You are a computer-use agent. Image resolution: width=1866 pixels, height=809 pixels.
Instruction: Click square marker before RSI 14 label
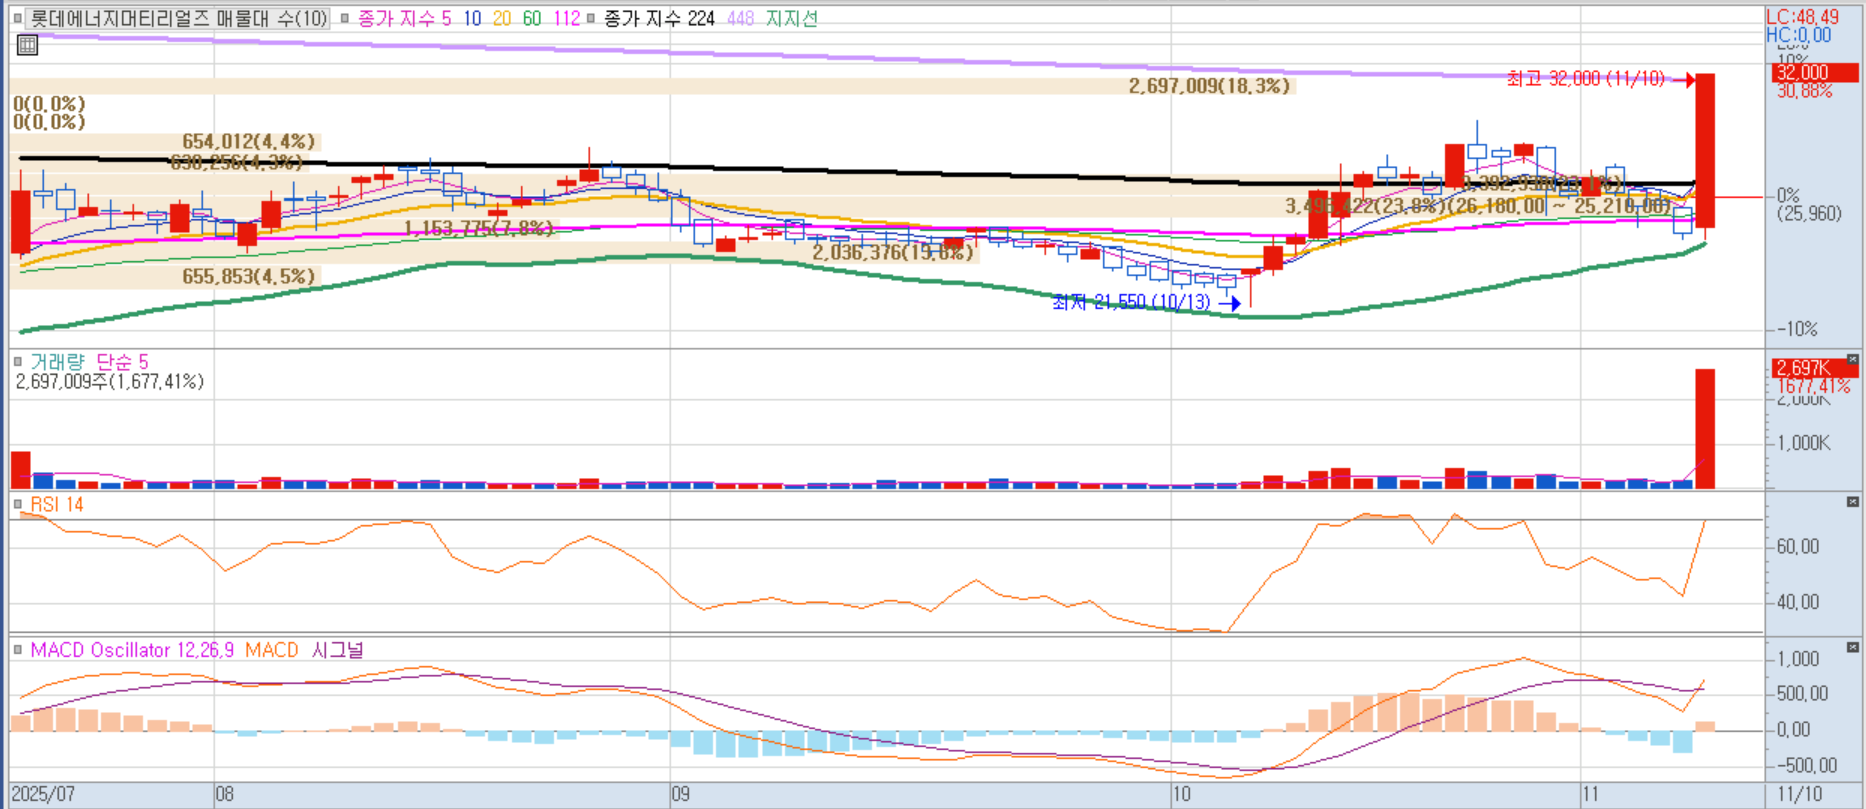[18, 505]
